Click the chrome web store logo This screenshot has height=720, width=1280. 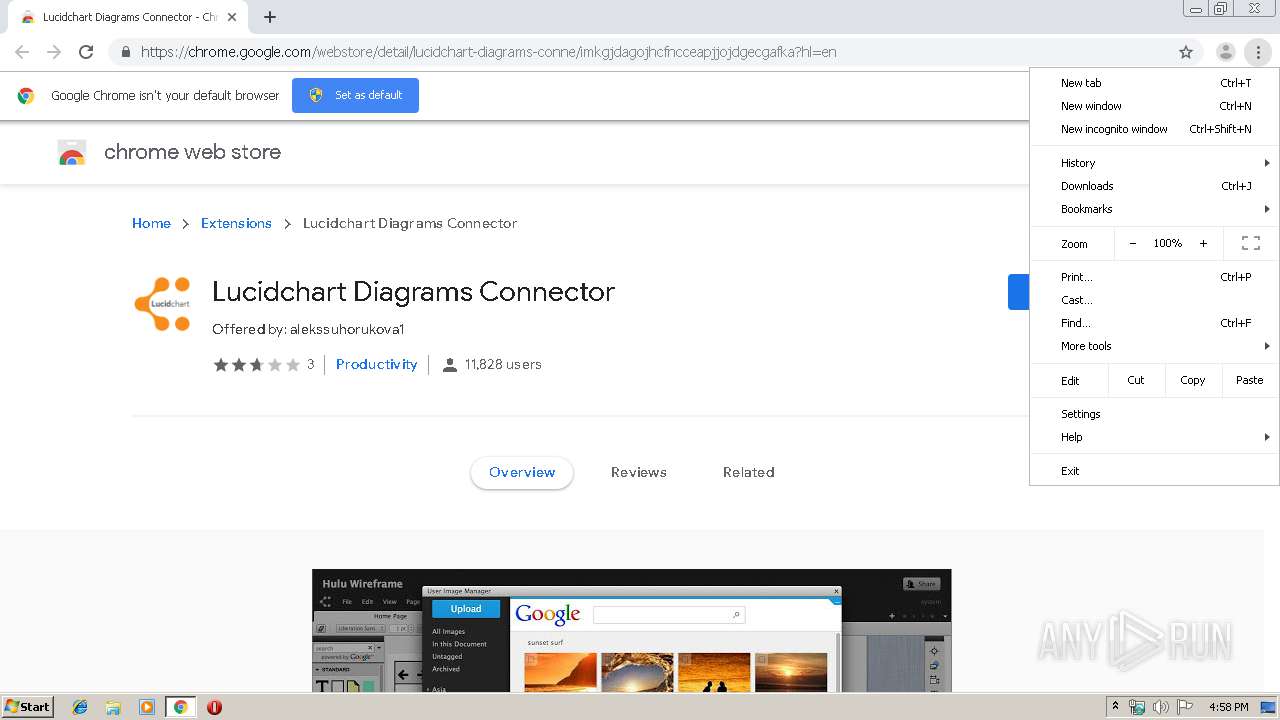[x=72, y=152]
